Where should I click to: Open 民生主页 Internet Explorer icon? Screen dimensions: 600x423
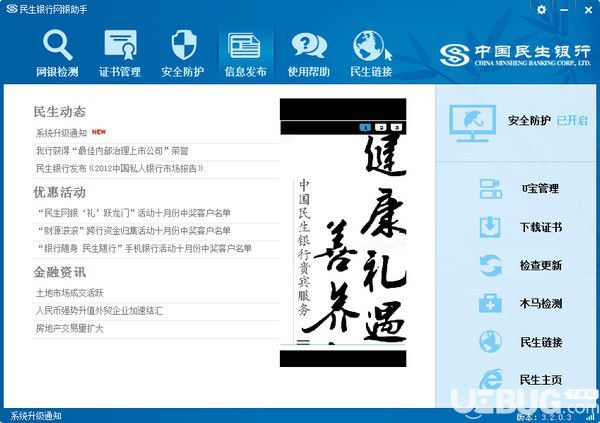[x=491, y=379]
